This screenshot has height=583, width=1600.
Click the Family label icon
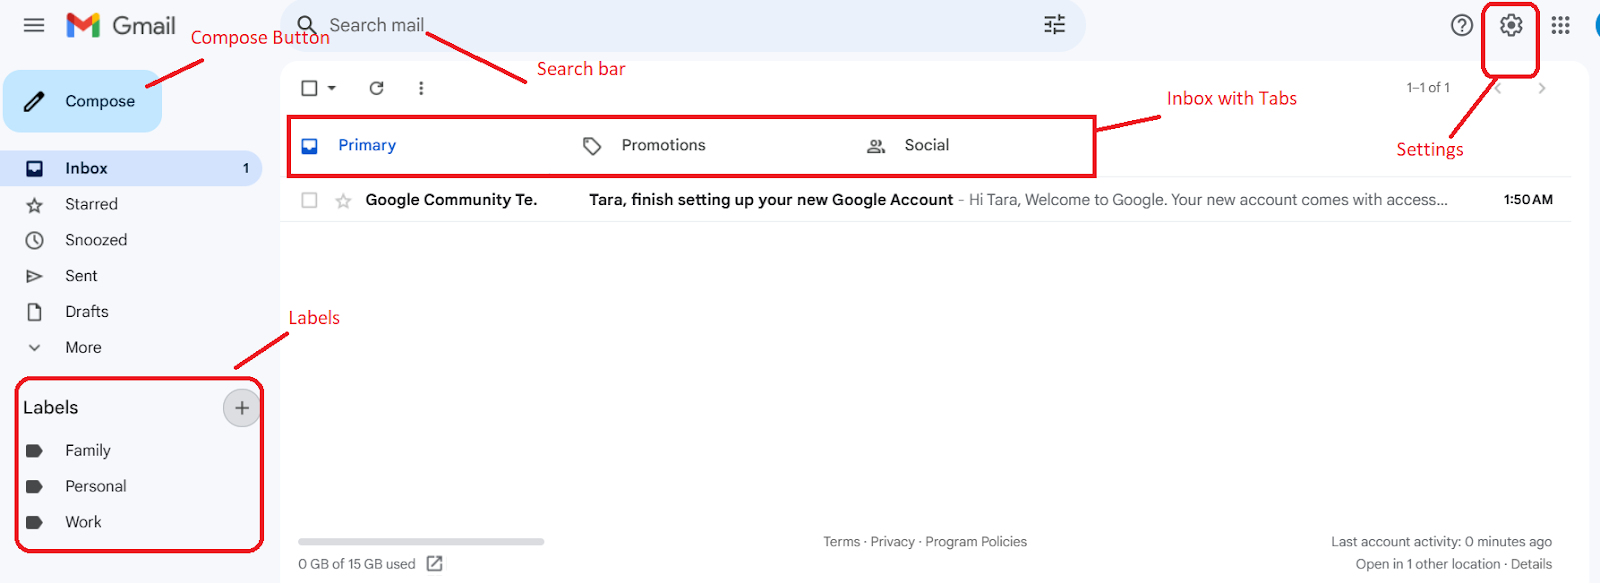click(x=34, y=451)
